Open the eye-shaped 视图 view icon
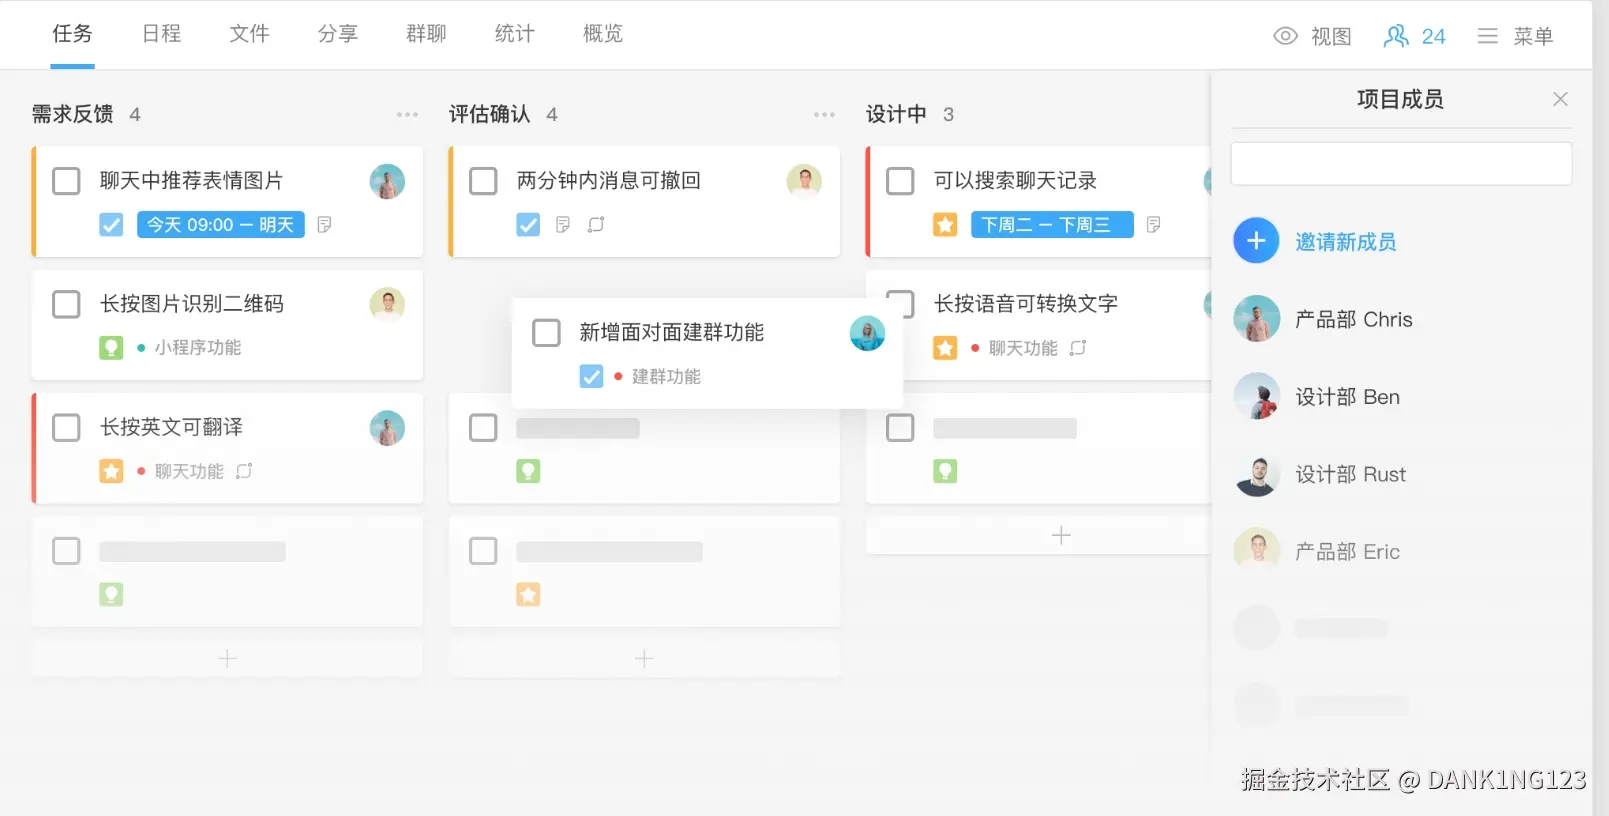 1285,36
